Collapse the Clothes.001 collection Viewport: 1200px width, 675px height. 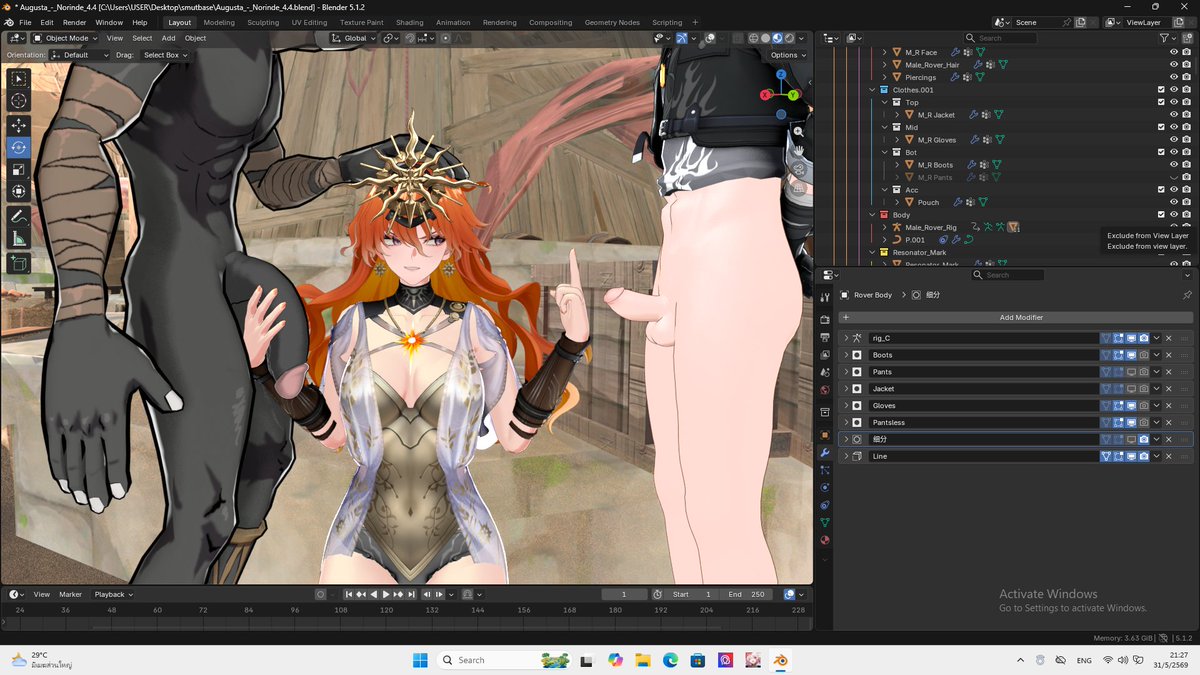tap(872, 90)
